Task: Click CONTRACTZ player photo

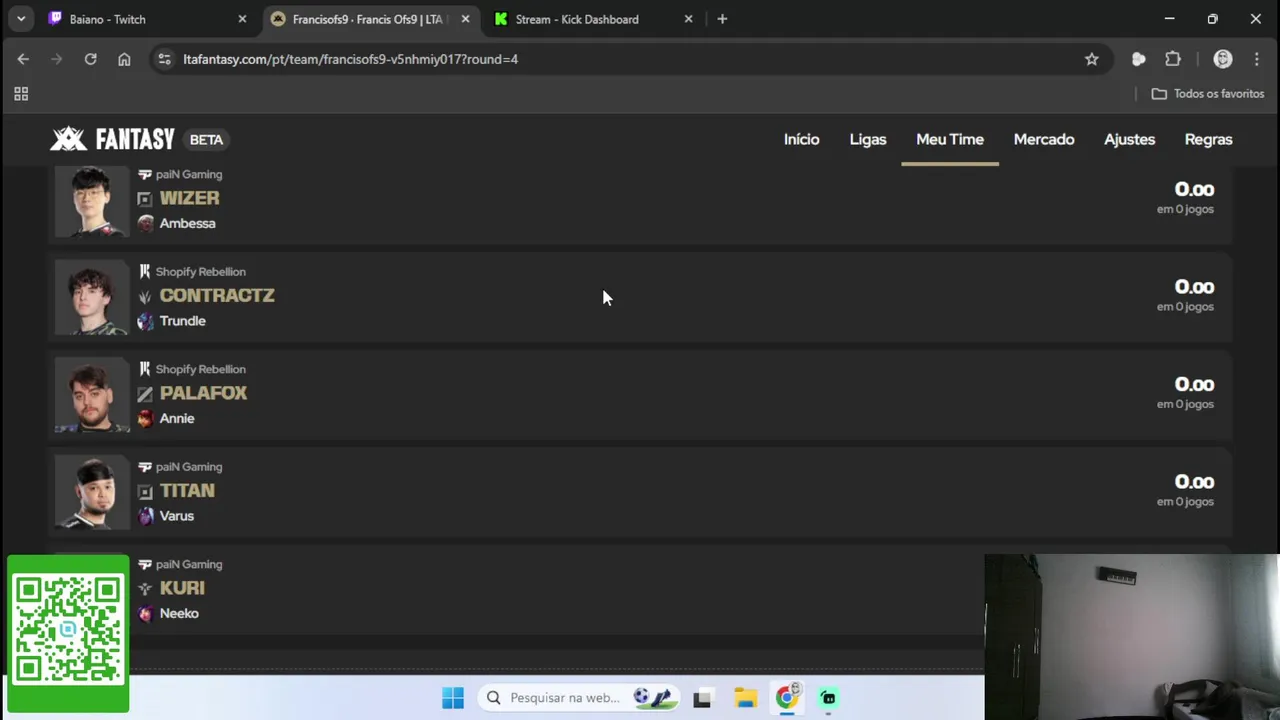Action: 92,298
